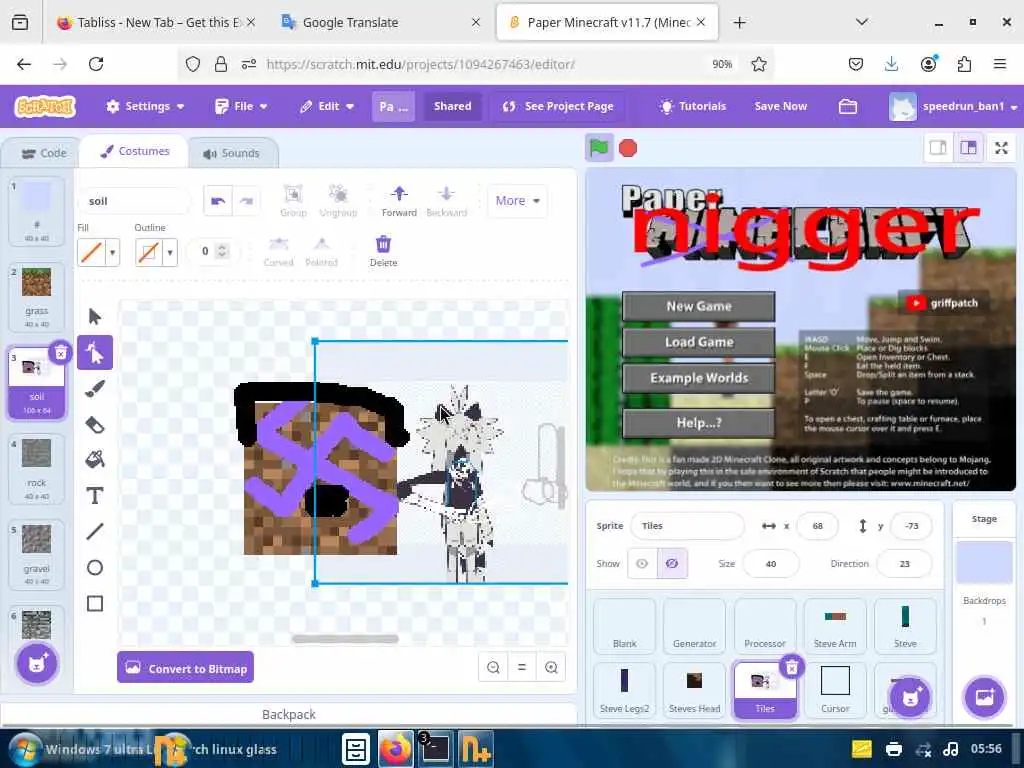This screenshot has height=768, width=1024.
Task: Expand the More options dropdown
Action: click(517, 200)
